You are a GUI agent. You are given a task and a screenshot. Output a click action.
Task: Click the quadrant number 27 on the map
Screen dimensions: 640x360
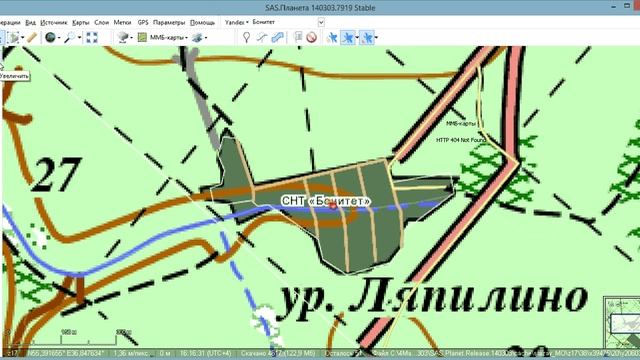coord(56,175)
